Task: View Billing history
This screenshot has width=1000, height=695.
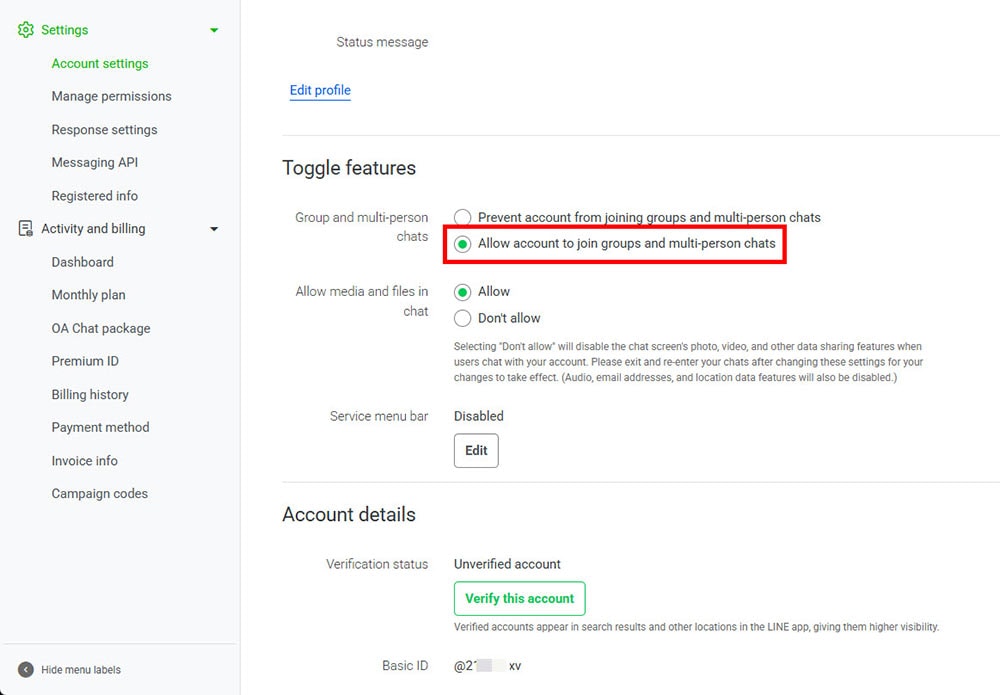Action: click(x=90, y=395)
